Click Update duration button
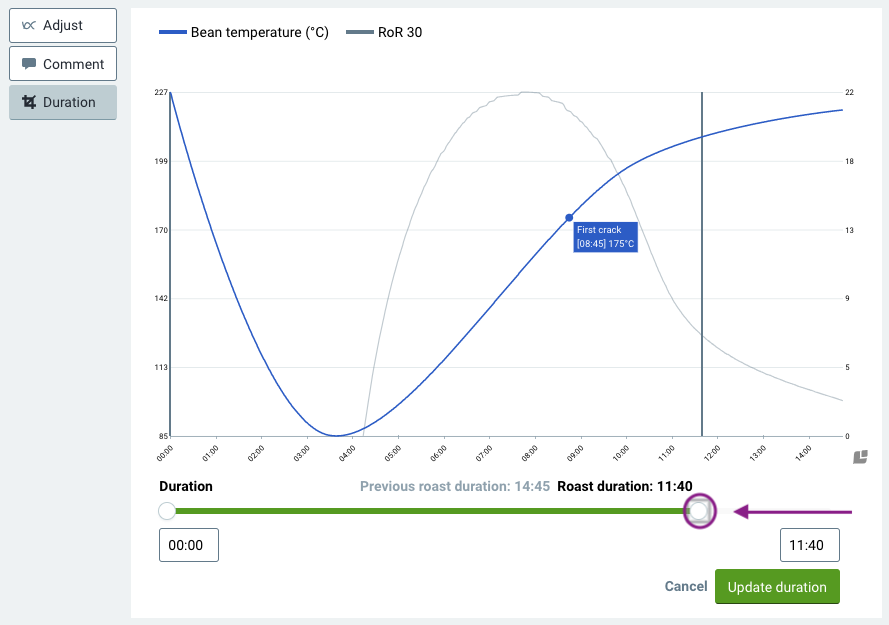The height and width of the screenshot is (625, 889). [x=777, y=587]
